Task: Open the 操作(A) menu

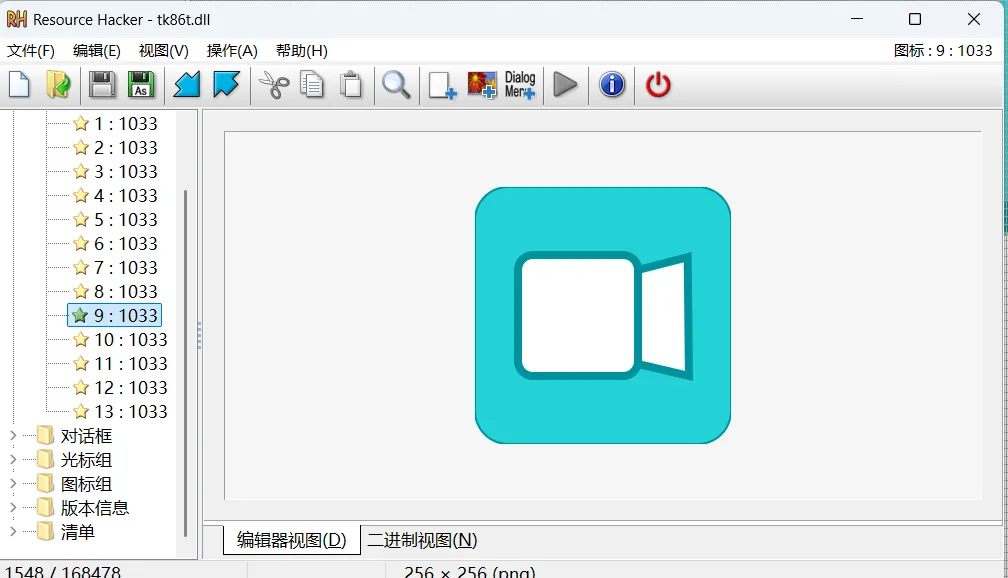Action: pos(232,51)
